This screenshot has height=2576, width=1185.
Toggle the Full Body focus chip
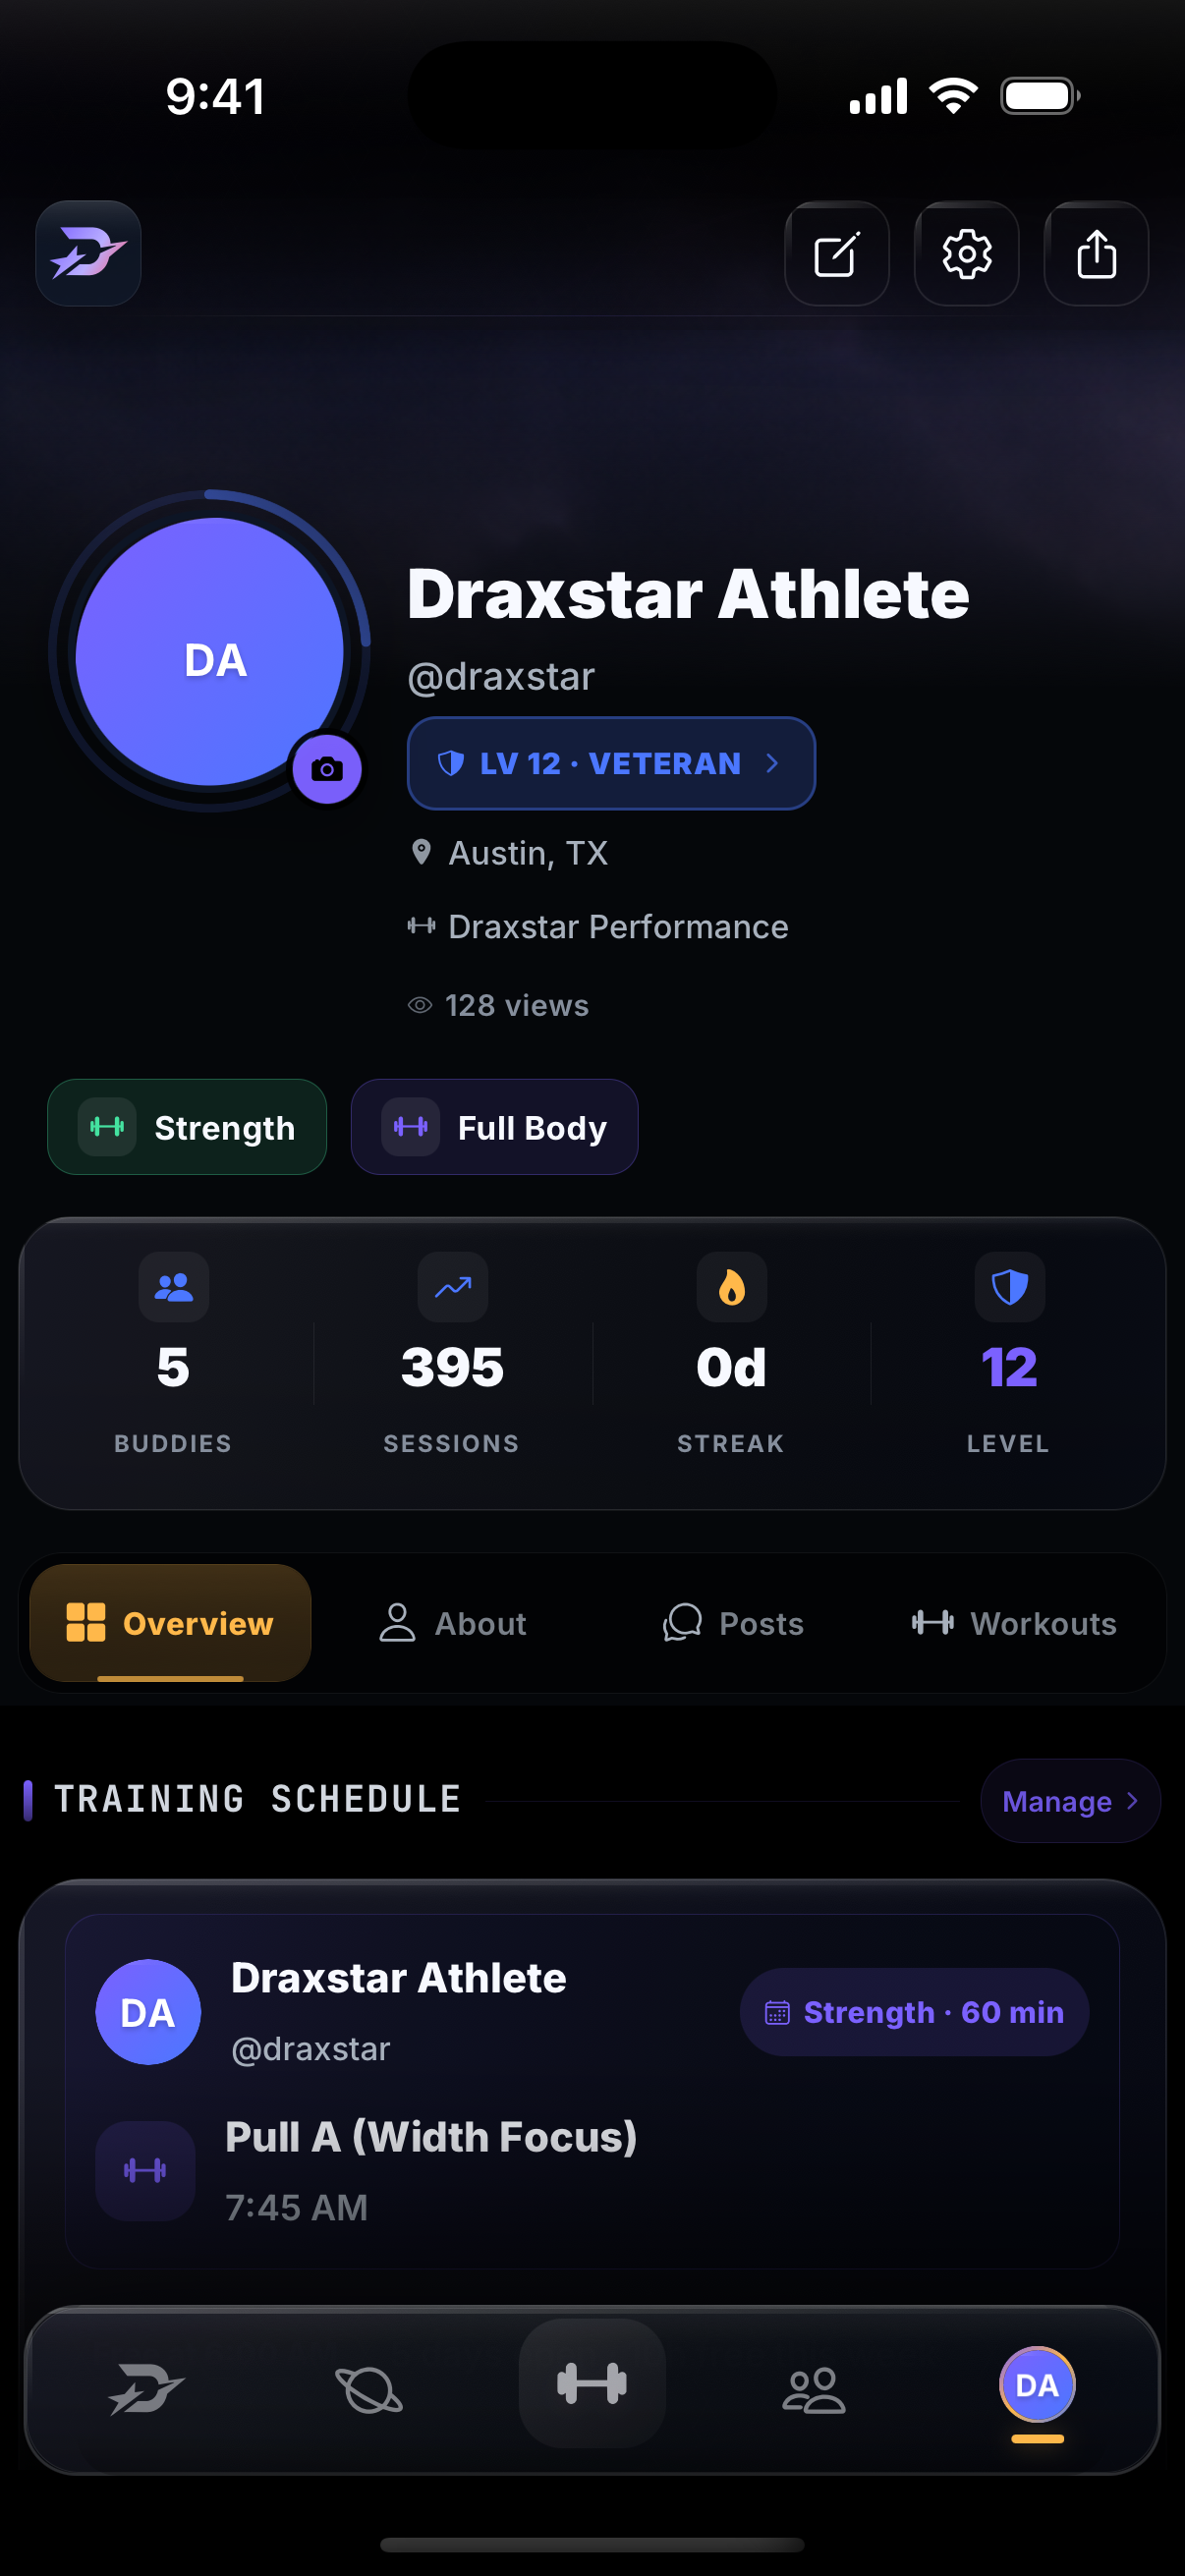[494, 1127]
